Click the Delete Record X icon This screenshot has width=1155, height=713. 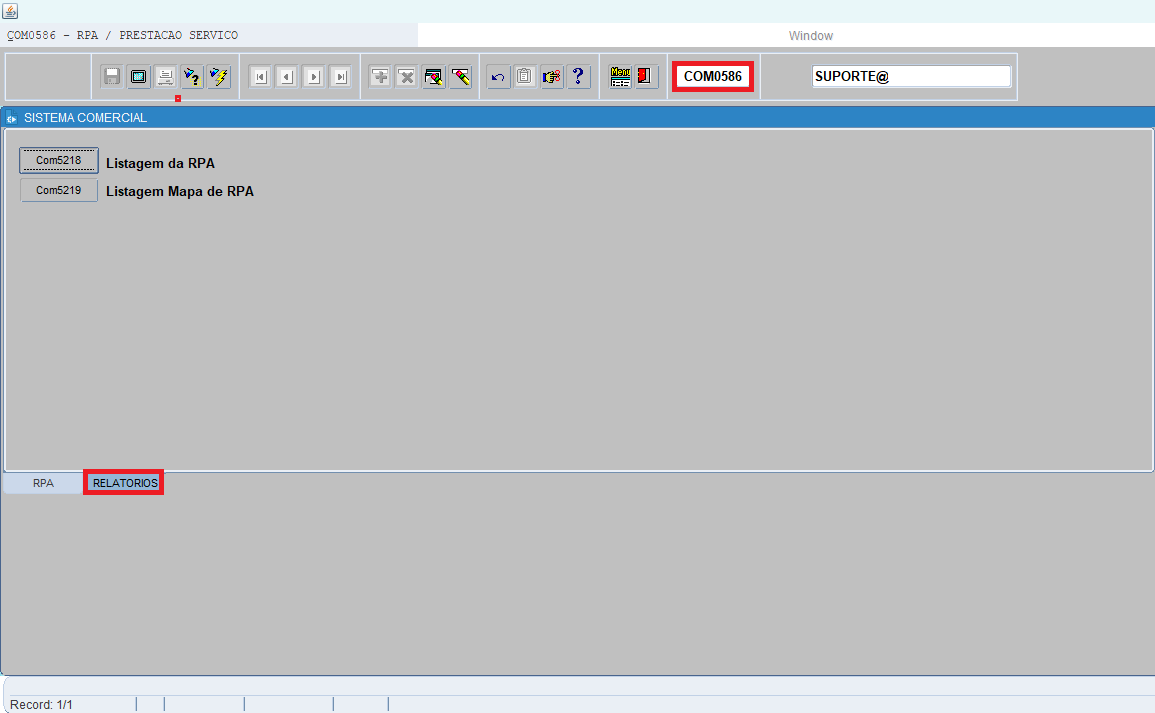click(x=407, y=77)
